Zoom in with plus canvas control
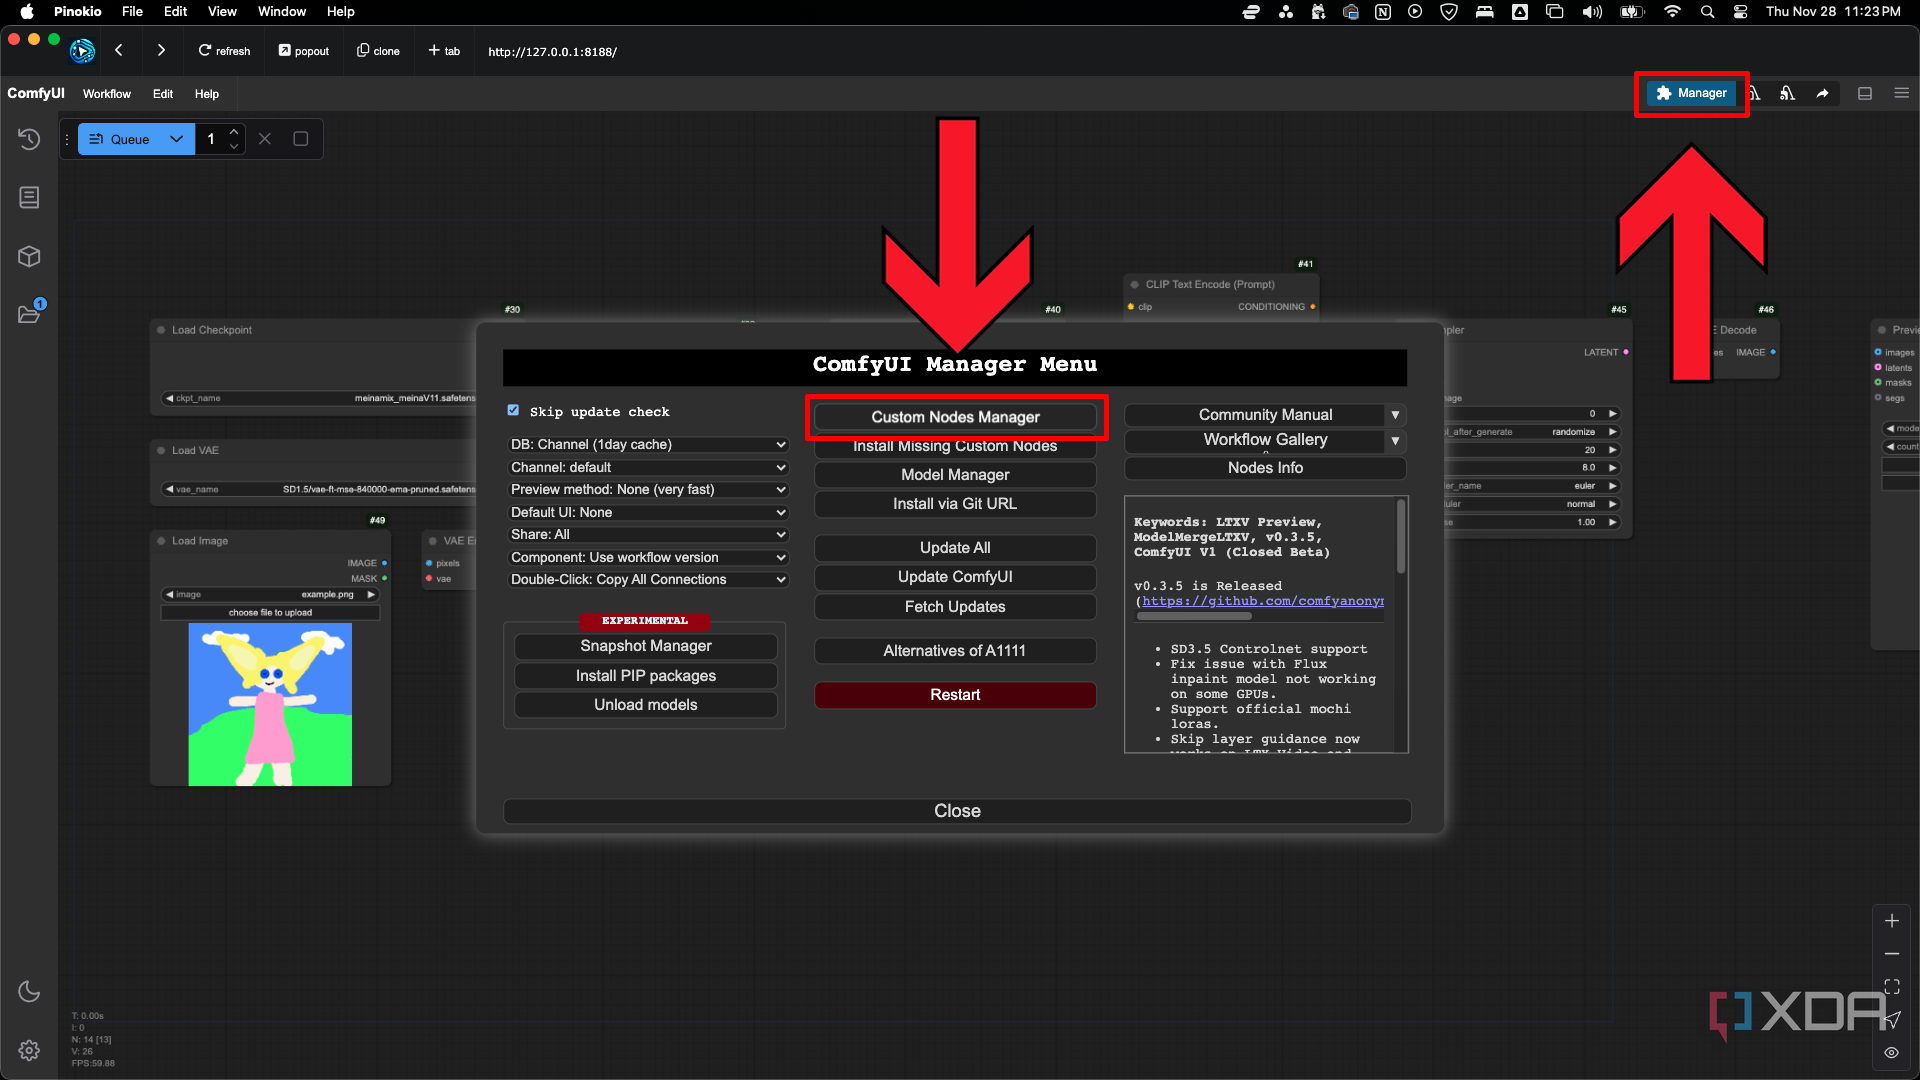 point(1892,921)
